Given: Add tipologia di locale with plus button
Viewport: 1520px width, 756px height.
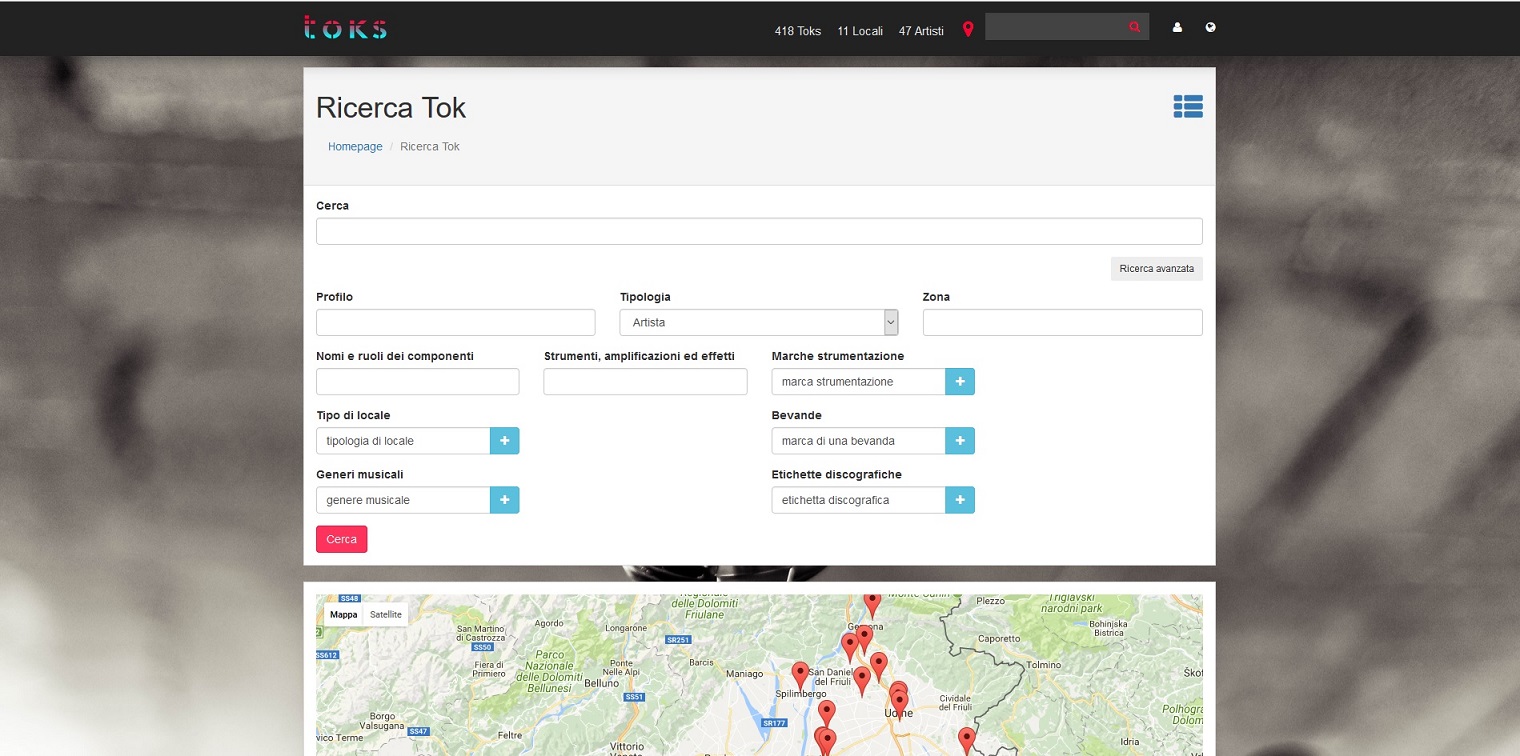Looking at the screenshot, I should [x=504, y=441].
